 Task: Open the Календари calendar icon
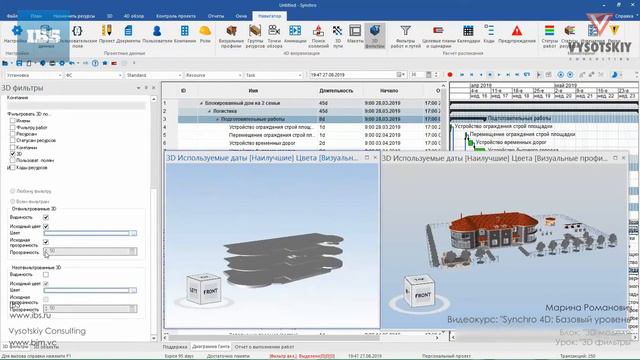(468, 31)
